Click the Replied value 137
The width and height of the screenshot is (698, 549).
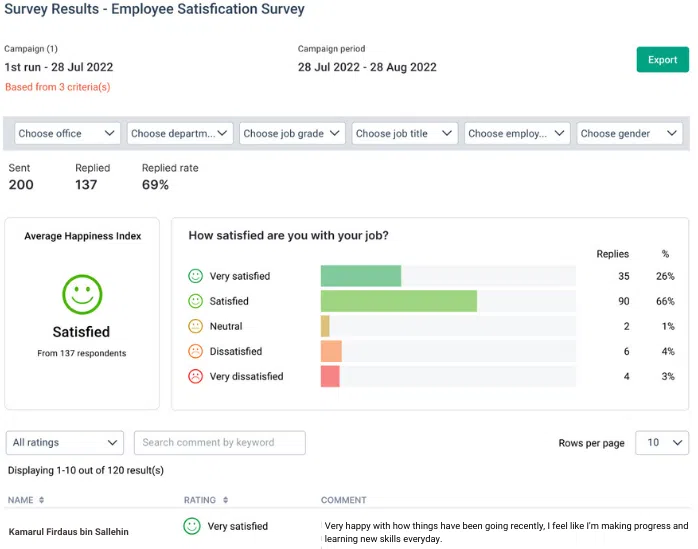pyautogui.click(x=86, y=185)
